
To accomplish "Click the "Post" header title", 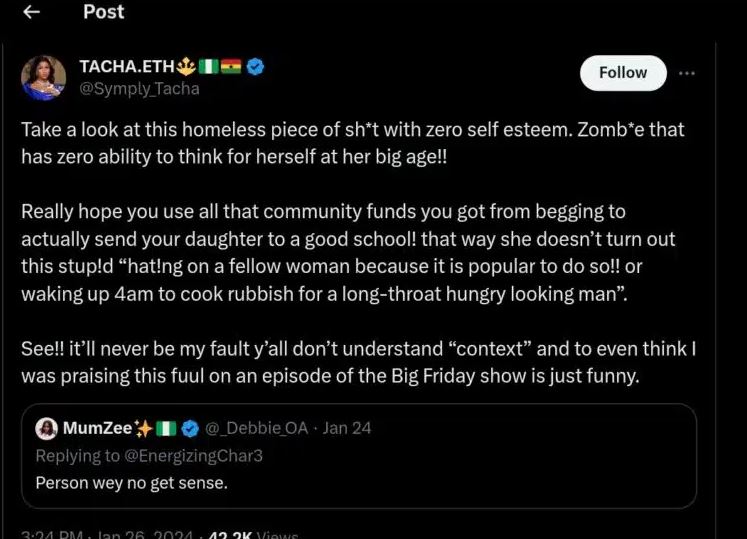I will pos(104,12).
